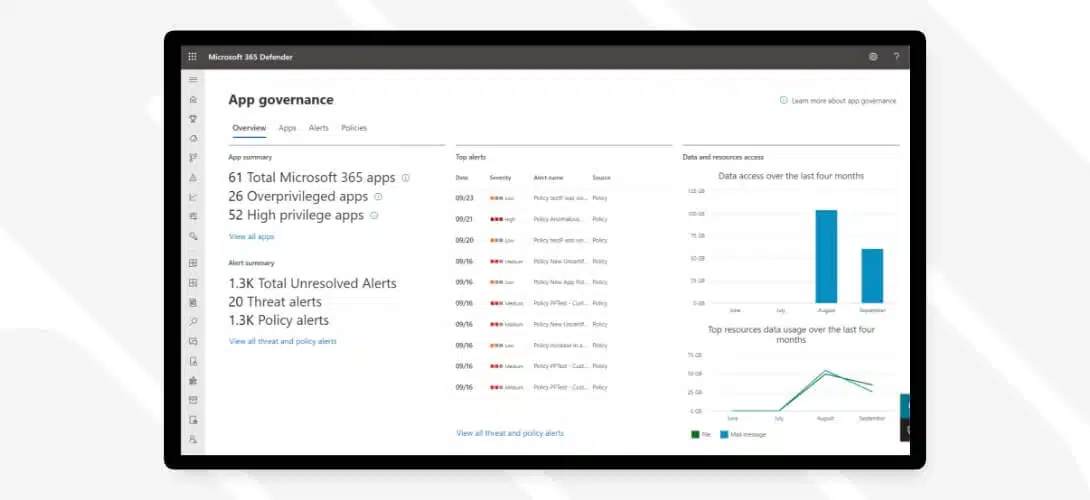Click info icon beside Overprivileged apps
The width and height of the screenshot is (1090, 500).
click(378, 197)
